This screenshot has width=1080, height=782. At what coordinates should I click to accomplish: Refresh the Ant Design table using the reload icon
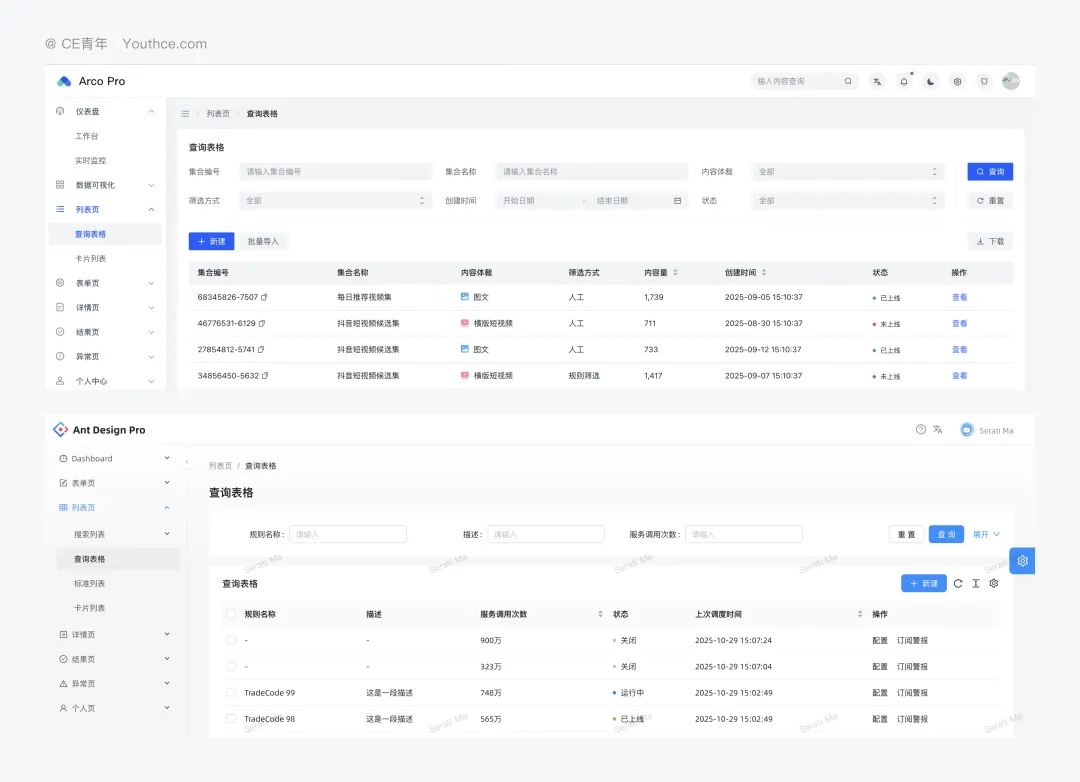coord(958,584)
